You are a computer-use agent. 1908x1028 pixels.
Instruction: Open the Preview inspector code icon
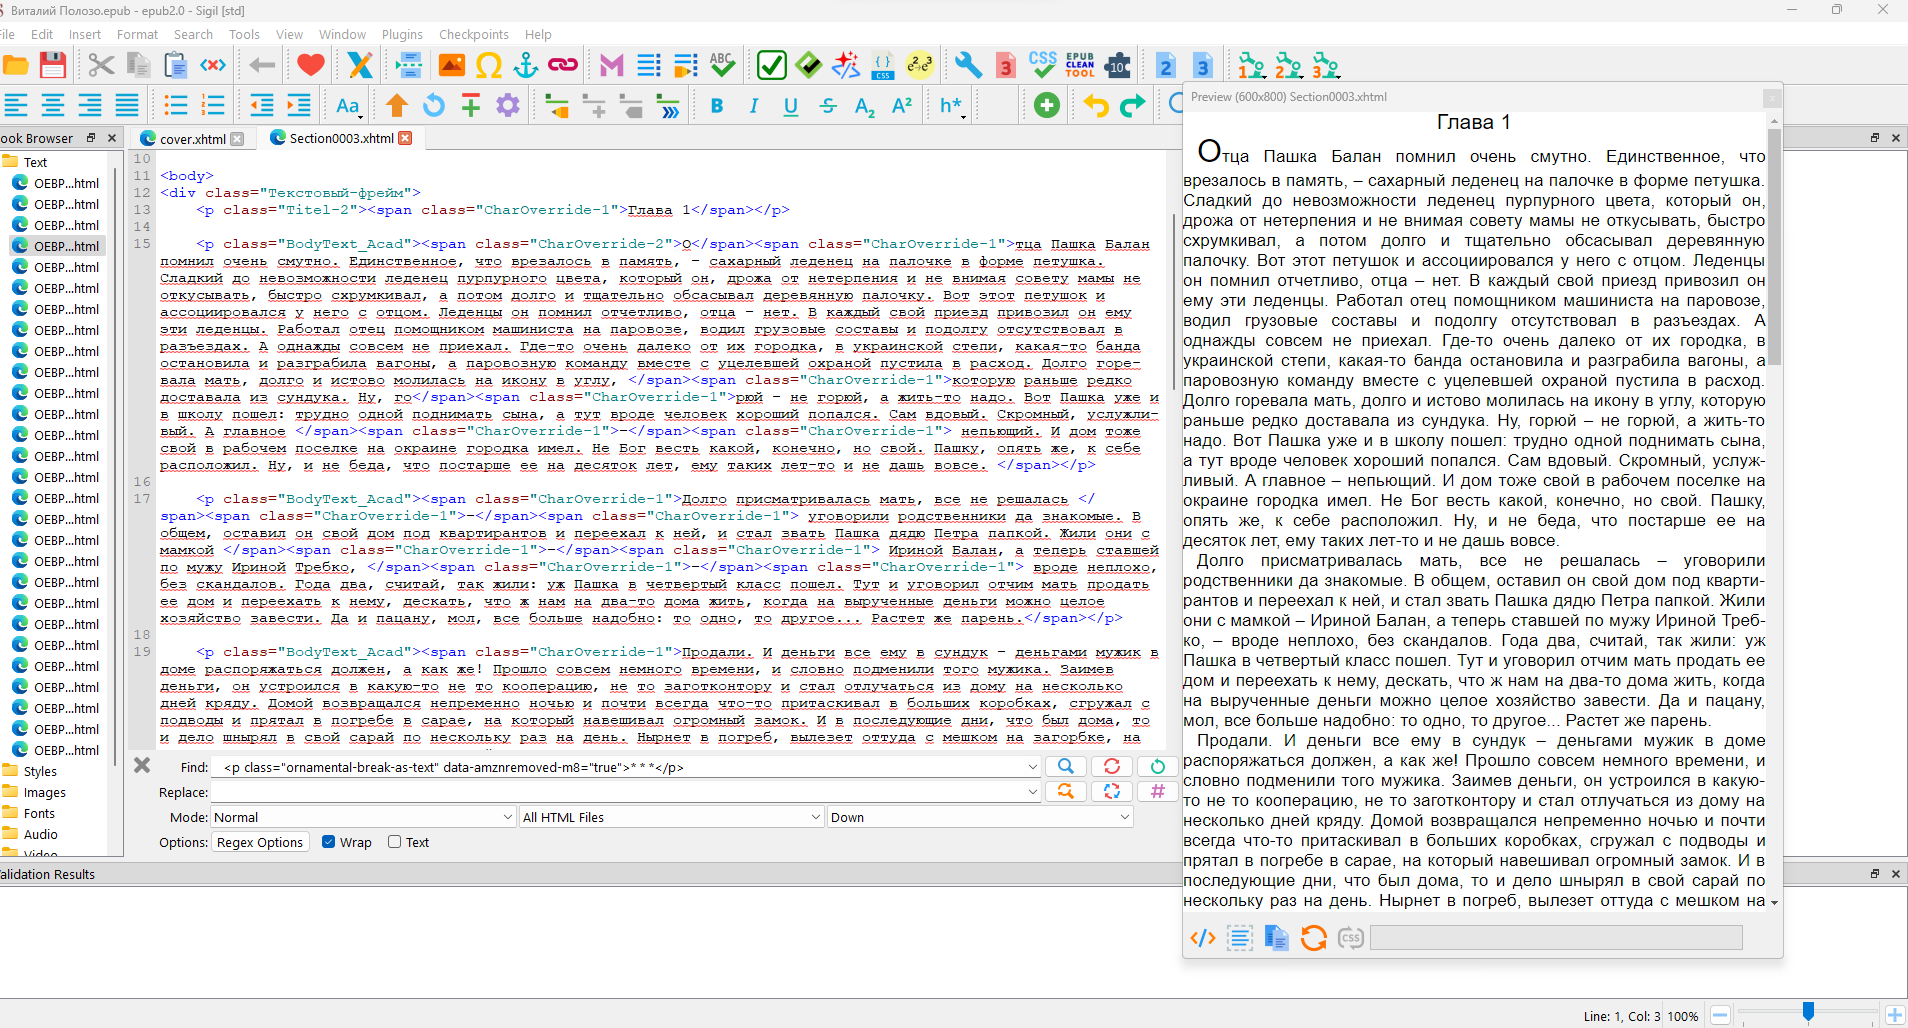click(1203, 937)
